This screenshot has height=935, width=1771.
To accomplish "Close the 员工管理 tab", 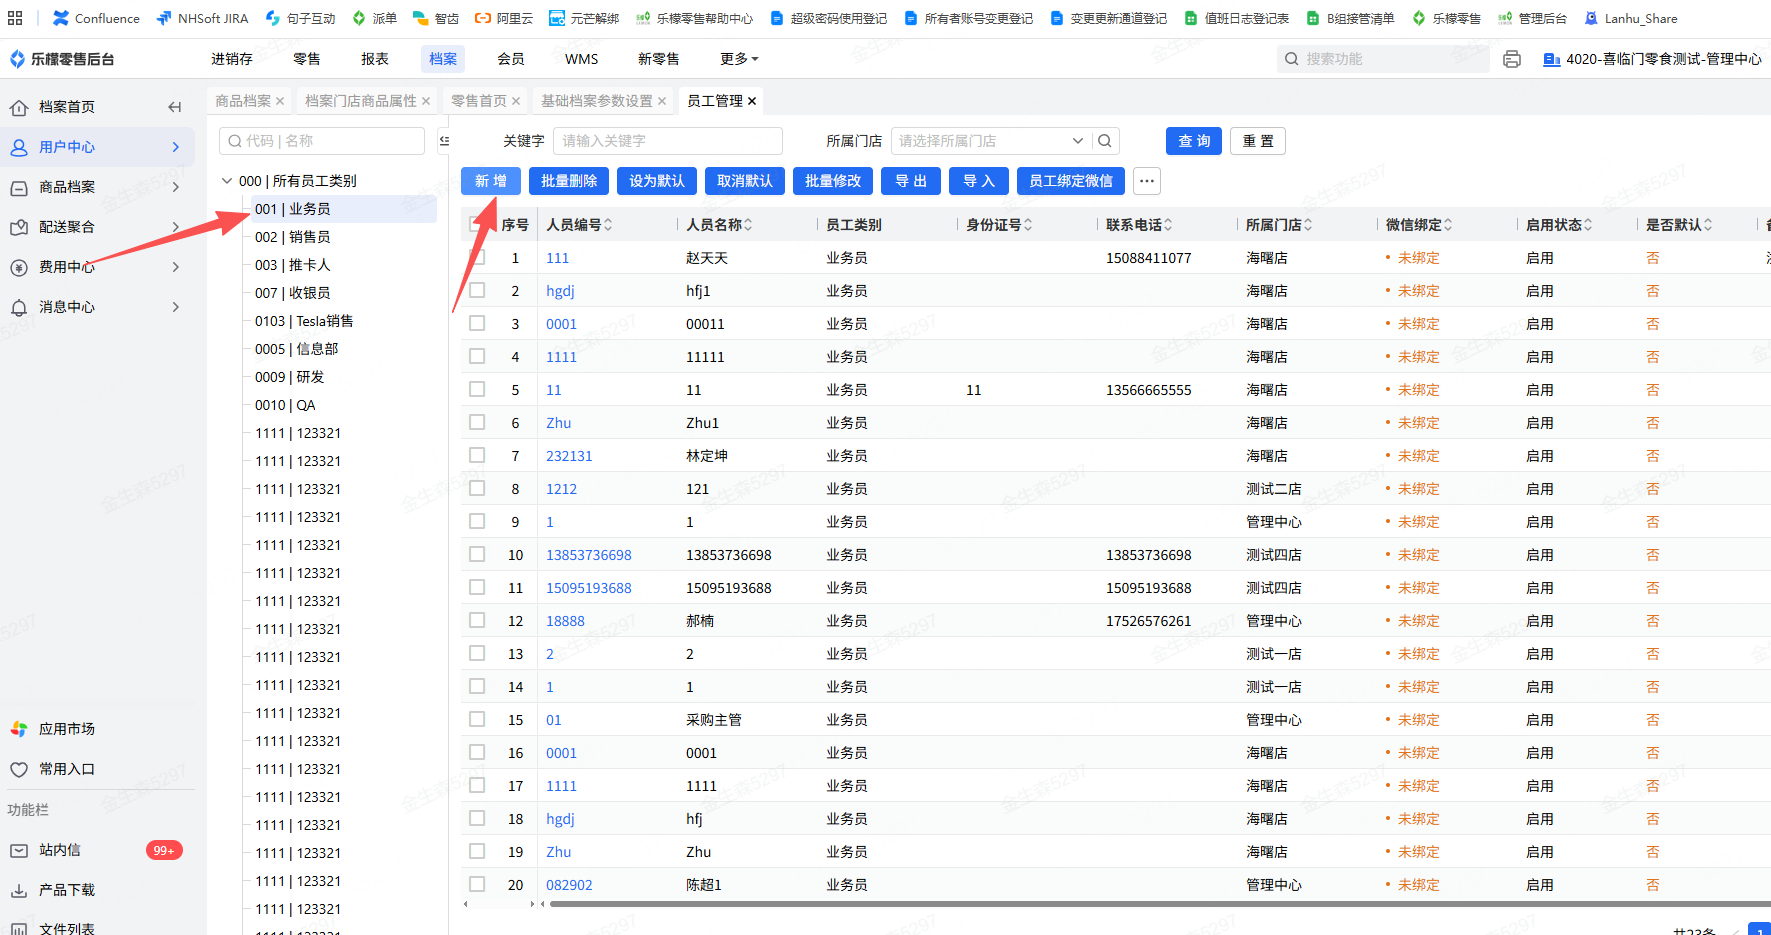I will coord(752,101).
